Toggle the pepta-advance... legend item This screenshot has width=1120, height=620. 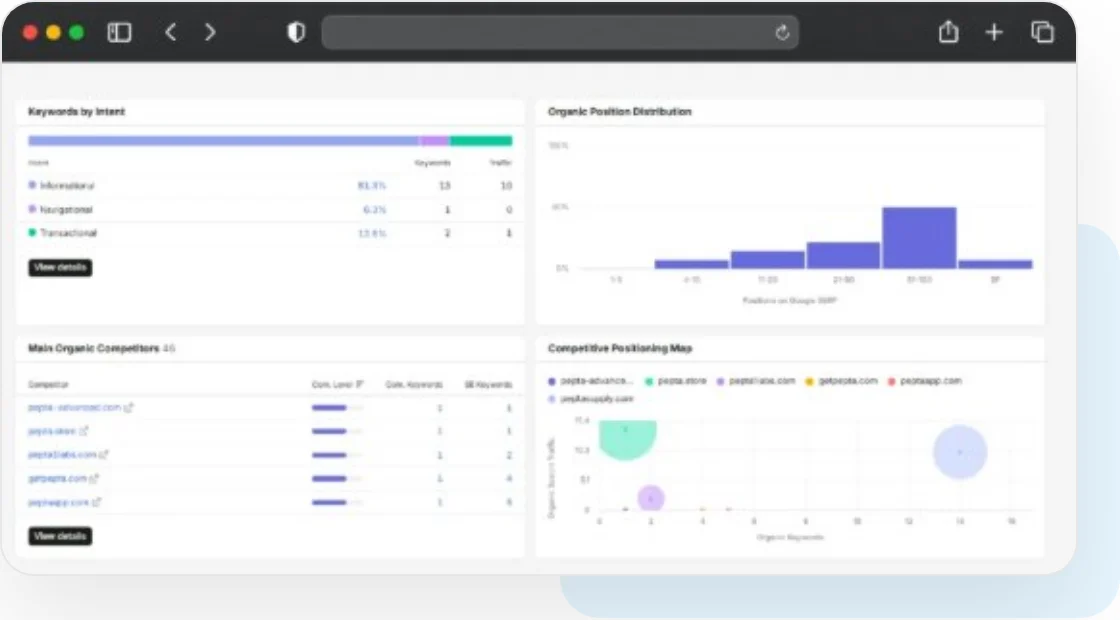[x=591, y=381]
